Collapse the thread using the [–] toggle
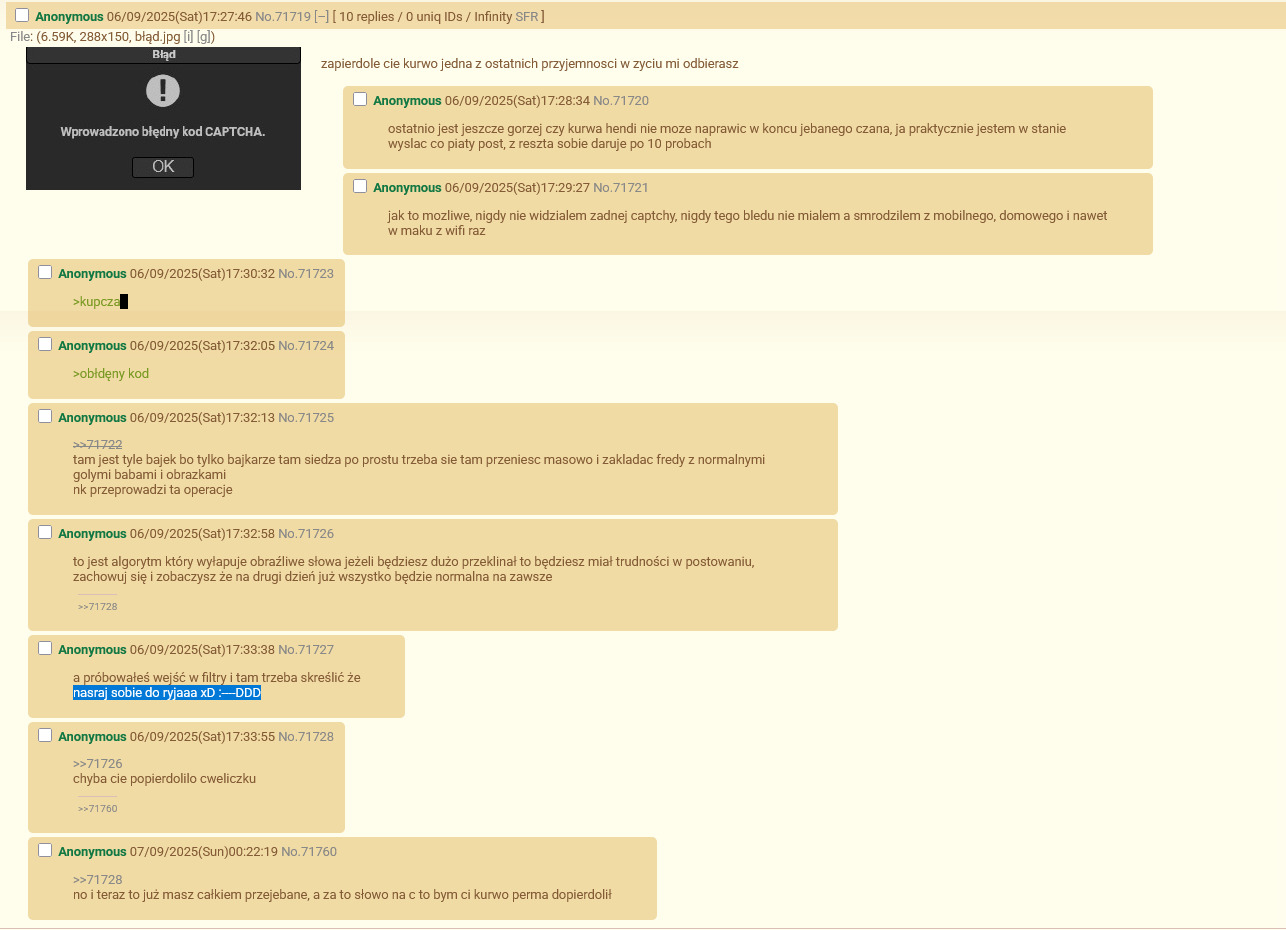The width and height of the screenshot is (1286, 930). (321, 17)
